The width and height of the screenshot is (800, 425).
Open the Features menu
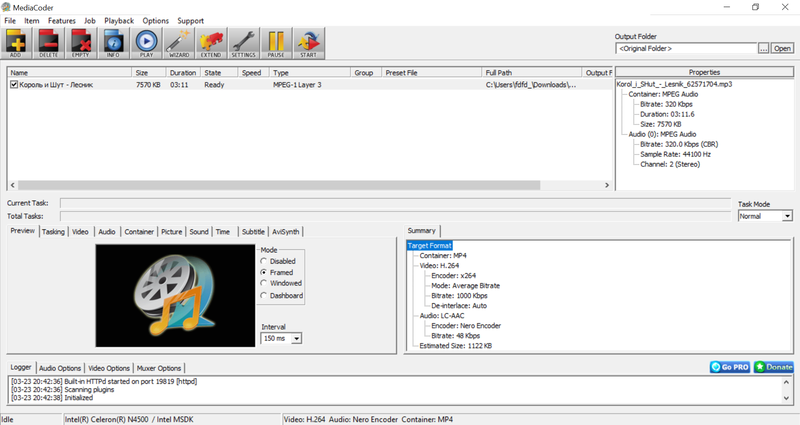[x=62, y=21]
